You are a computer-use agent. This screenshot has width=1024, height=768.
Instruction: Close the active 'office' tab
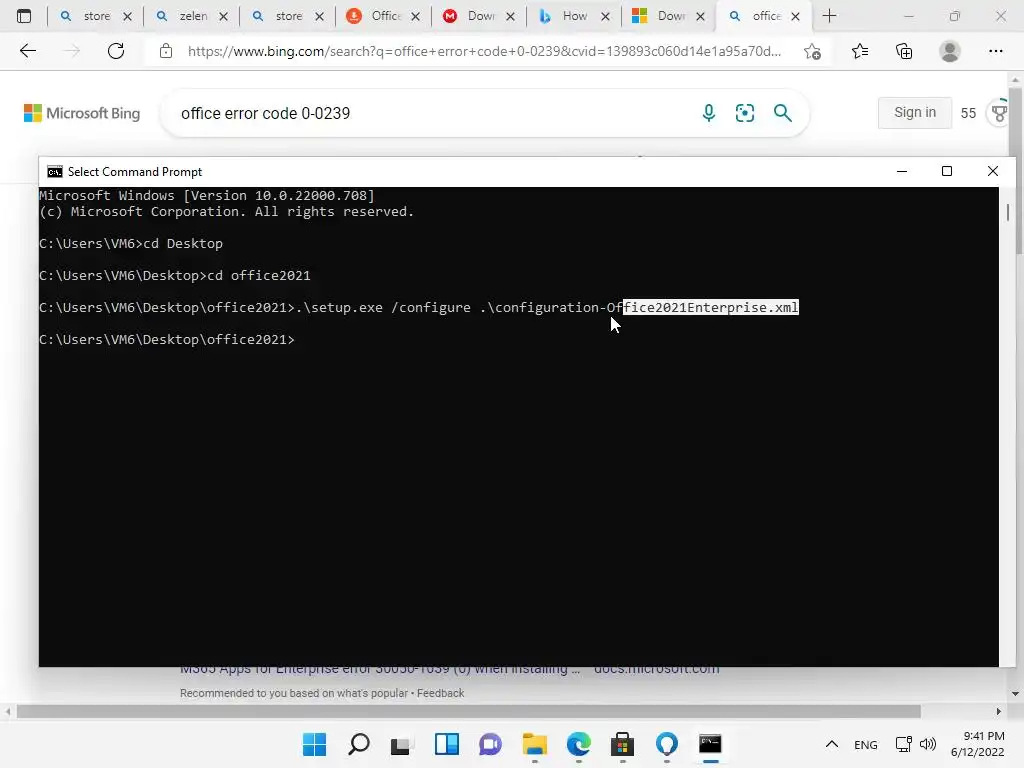pyautogui.click(x=795, y=16)
